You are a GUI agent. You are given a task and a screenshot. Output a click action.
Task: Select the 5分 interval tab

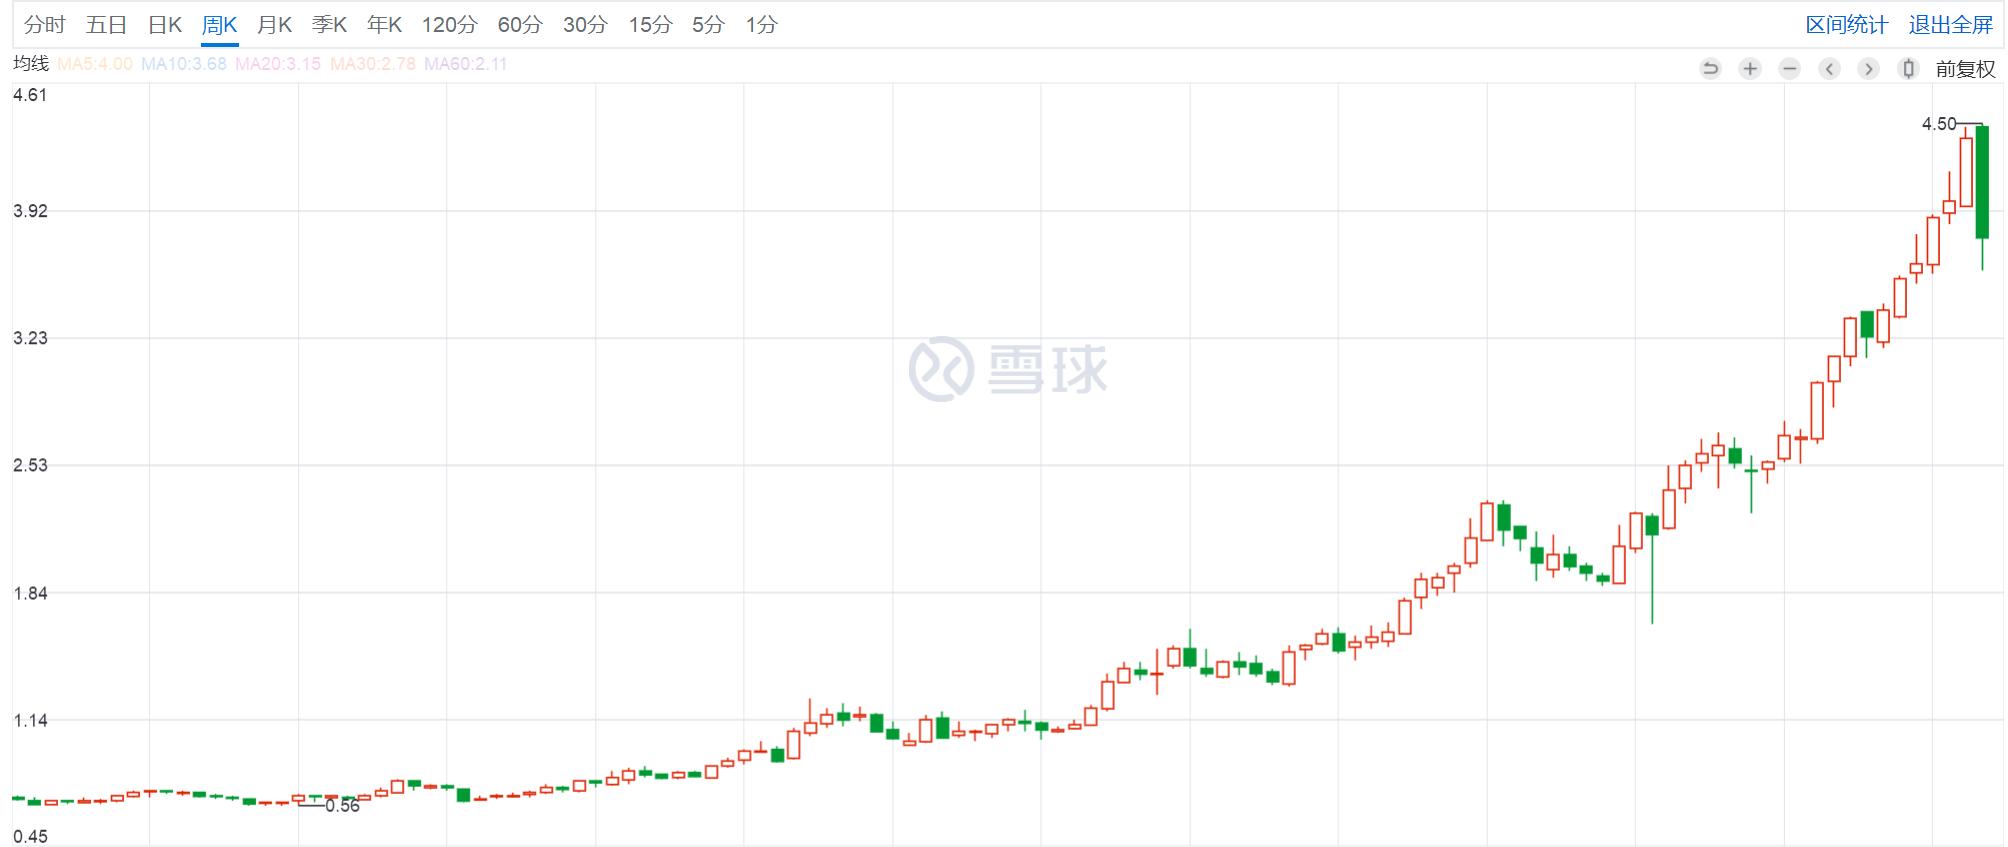(x=708, y=25)
